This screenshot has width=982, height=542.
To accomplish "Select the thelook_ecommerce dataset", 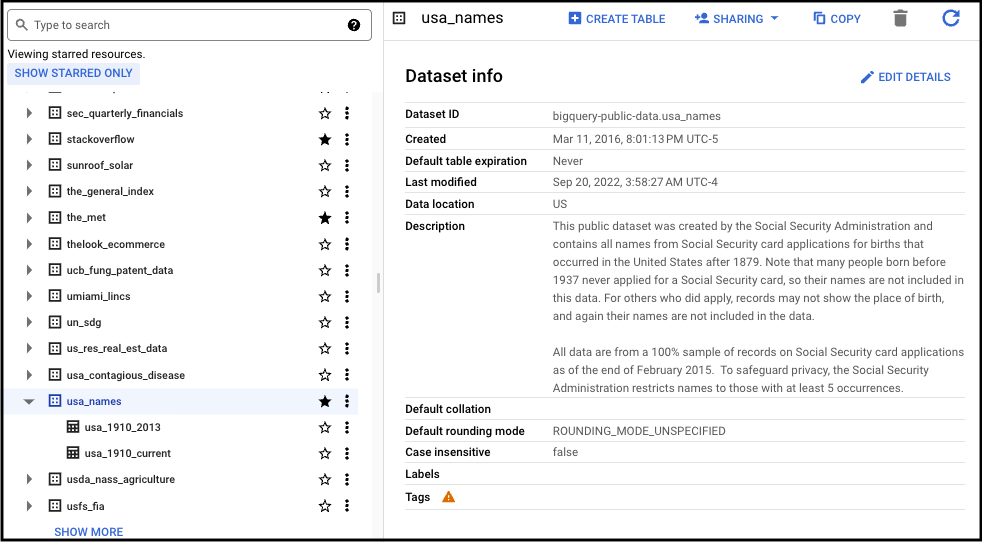I will 116,244.
